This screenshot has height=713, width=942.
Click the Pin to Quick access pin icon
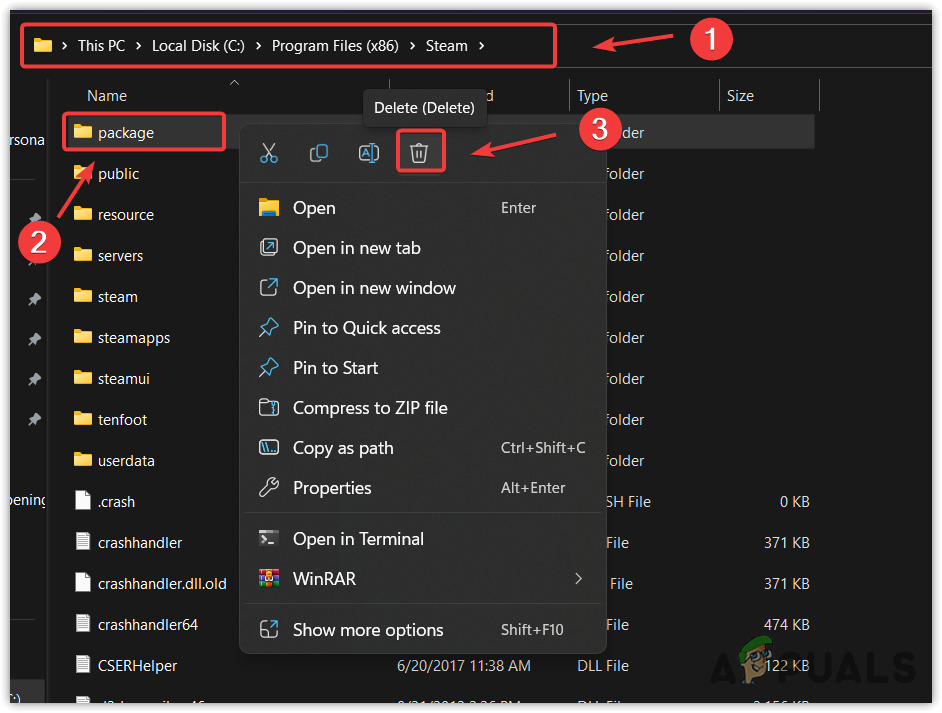pyautogui.click(x=269, y=327)
